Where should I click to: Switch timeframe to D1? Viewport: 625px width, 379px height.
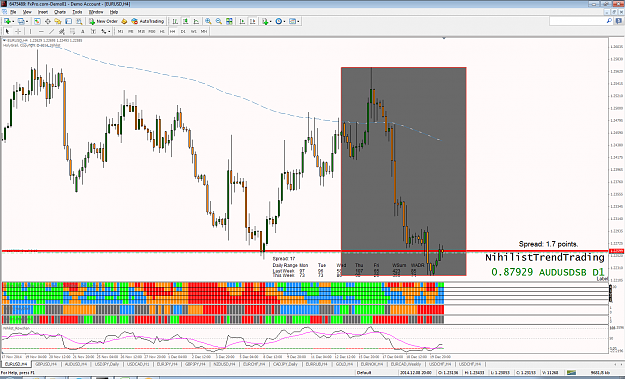point(183,31)
